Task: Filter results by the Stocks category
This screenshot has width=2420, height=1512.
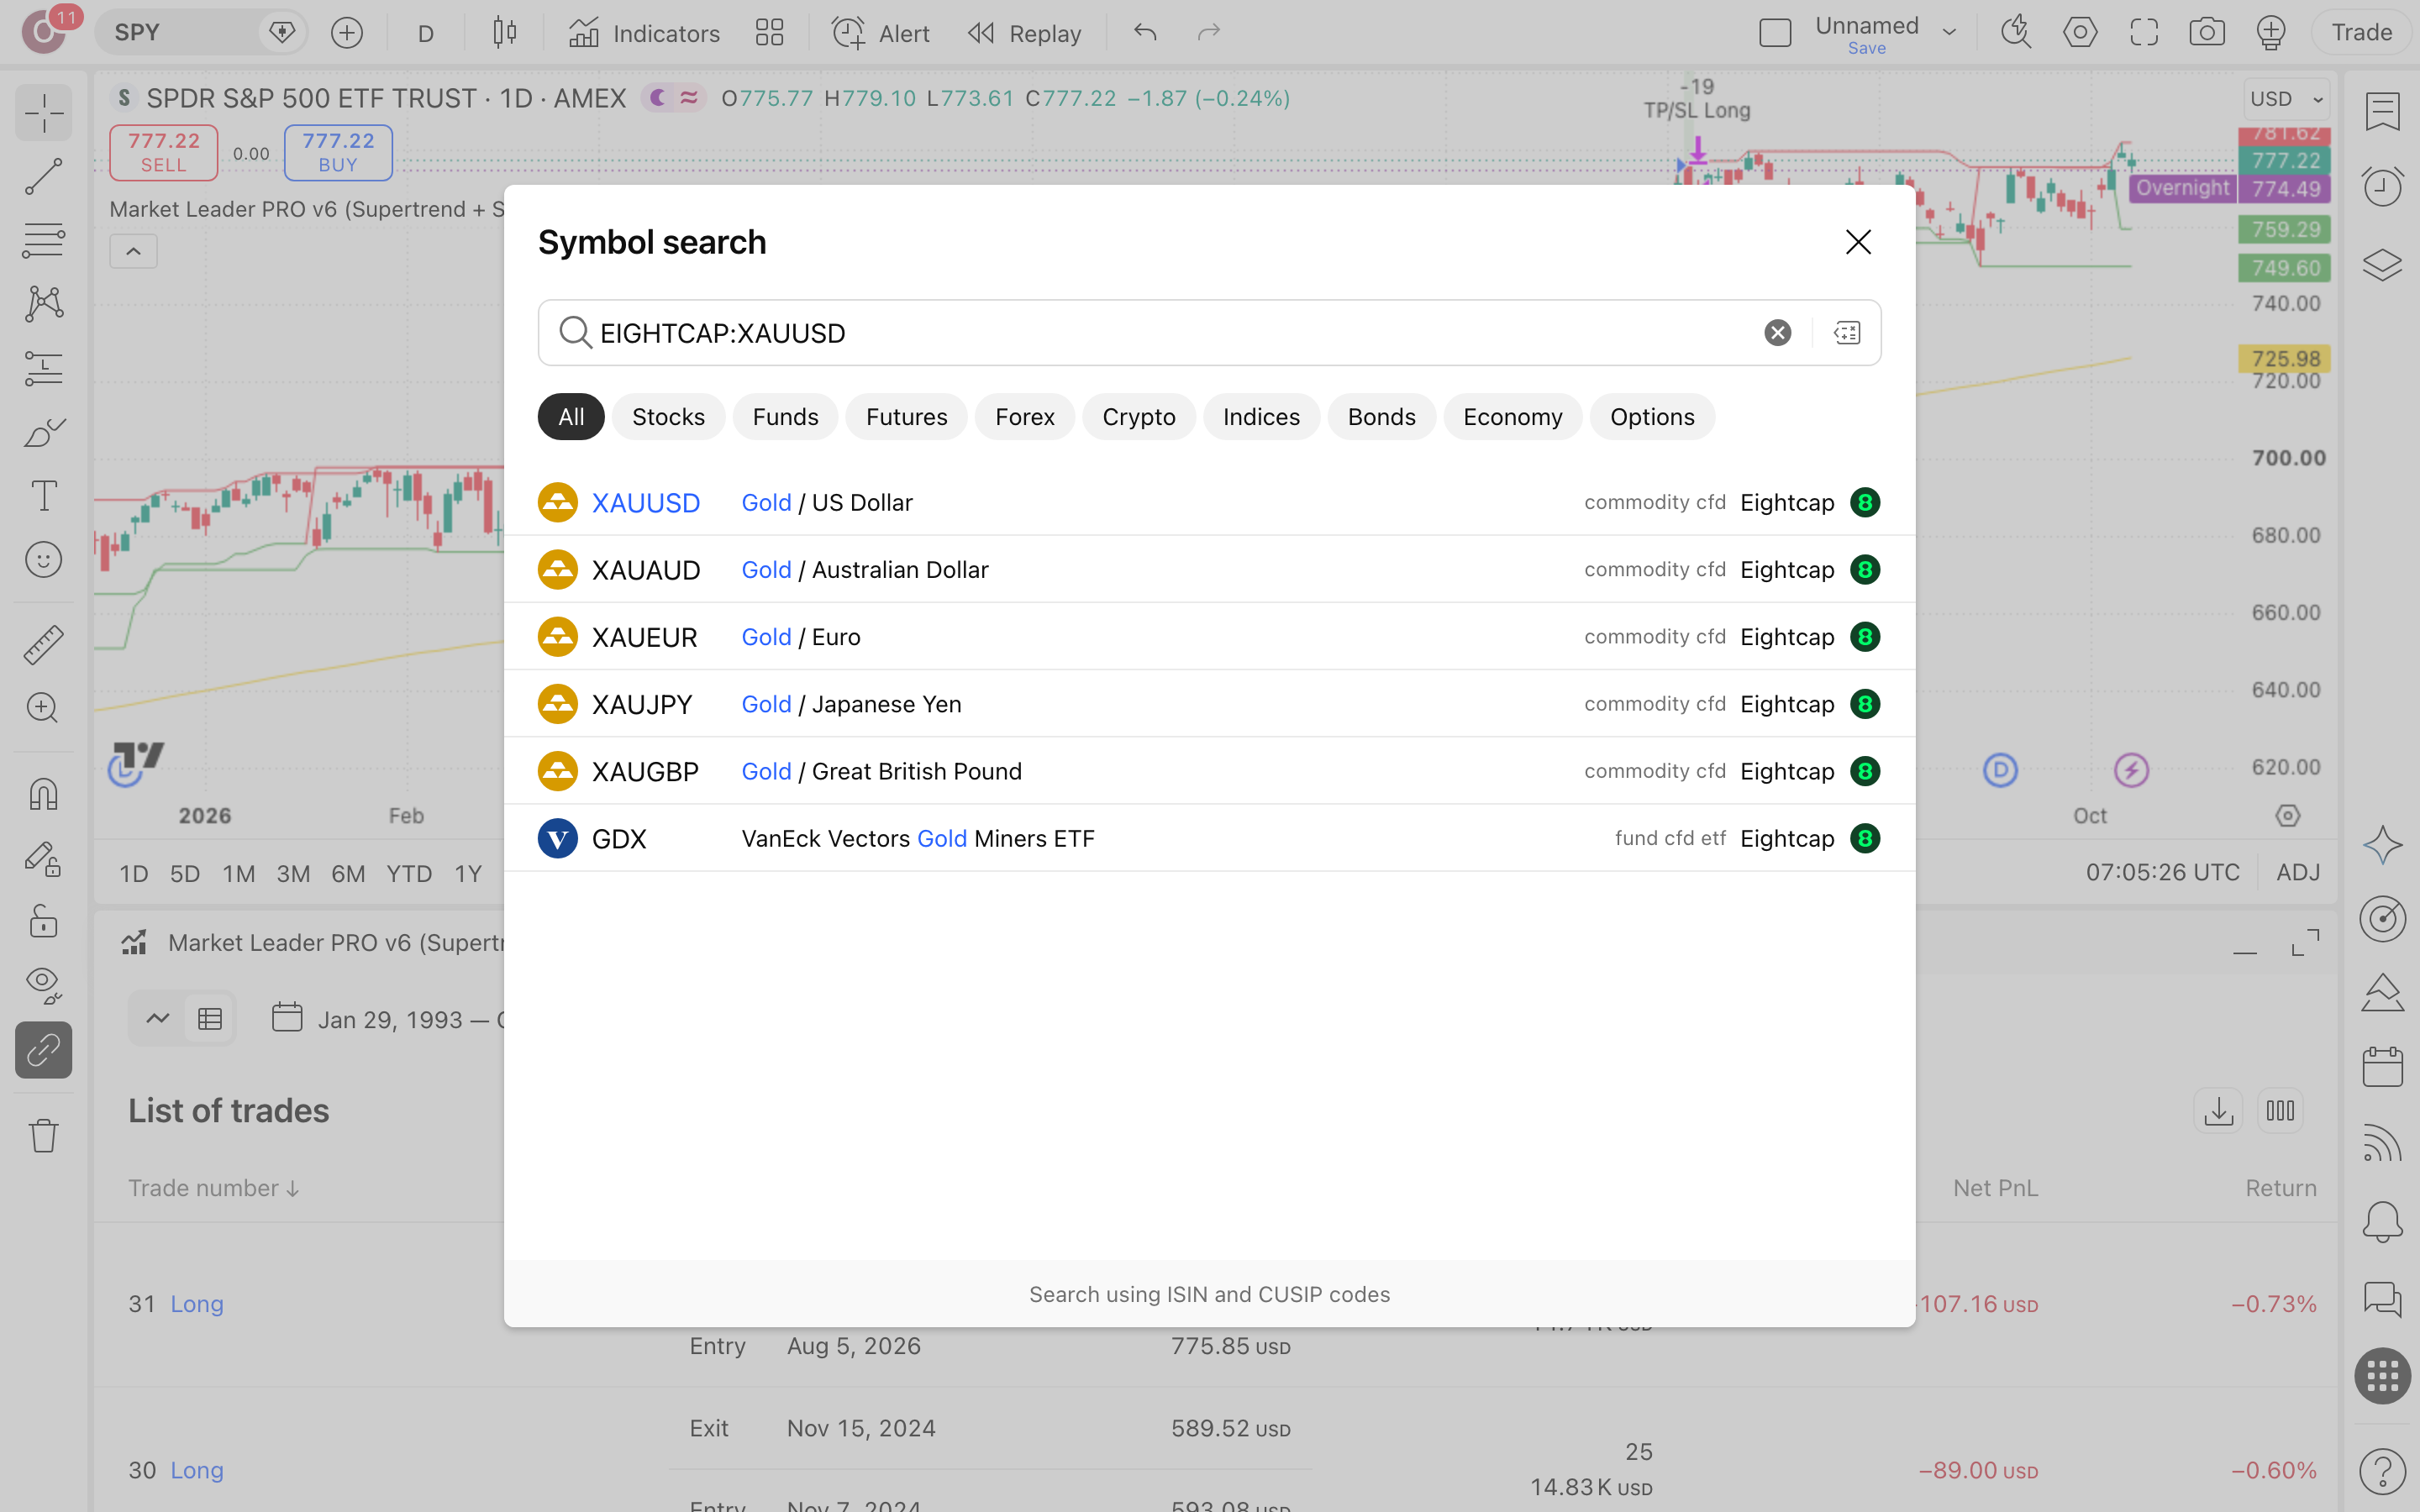Action: point(668,417)
